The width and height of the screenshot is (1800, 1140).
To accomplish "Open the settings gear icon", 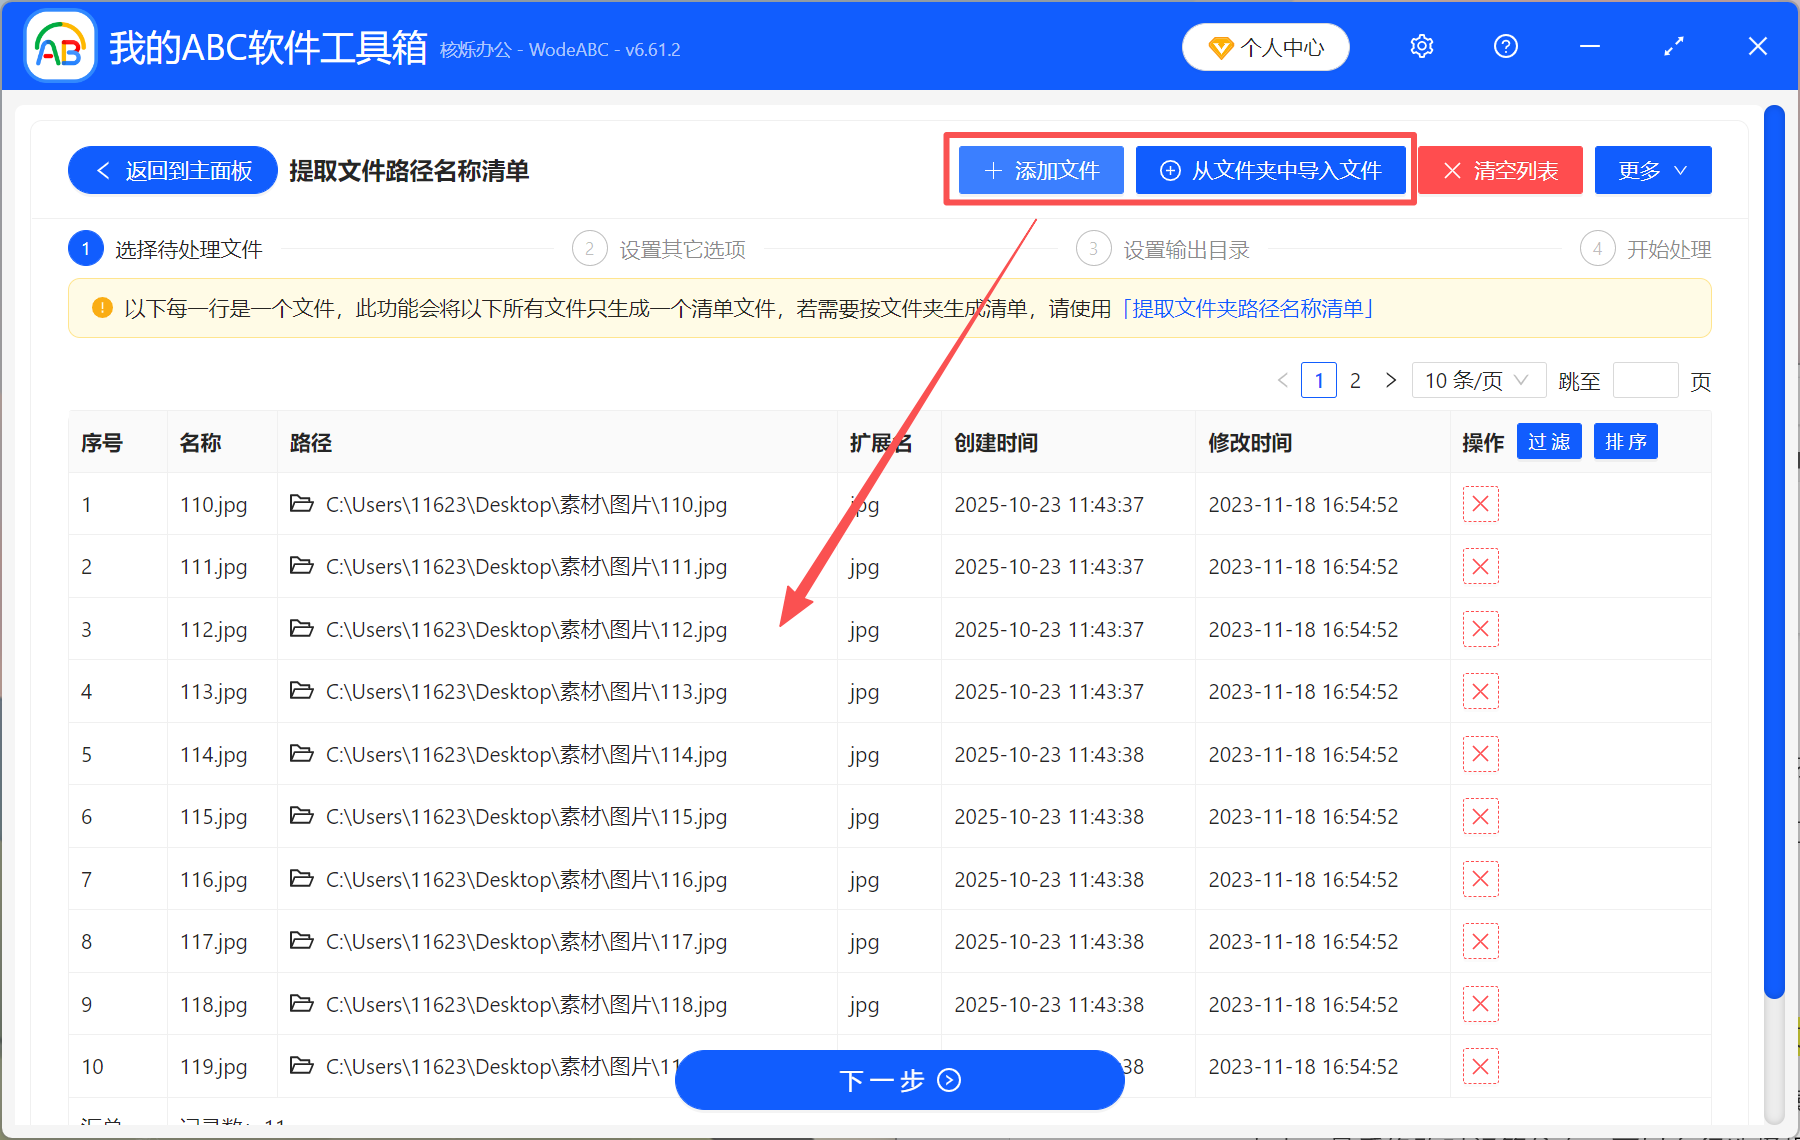I will click(1421, 46).
